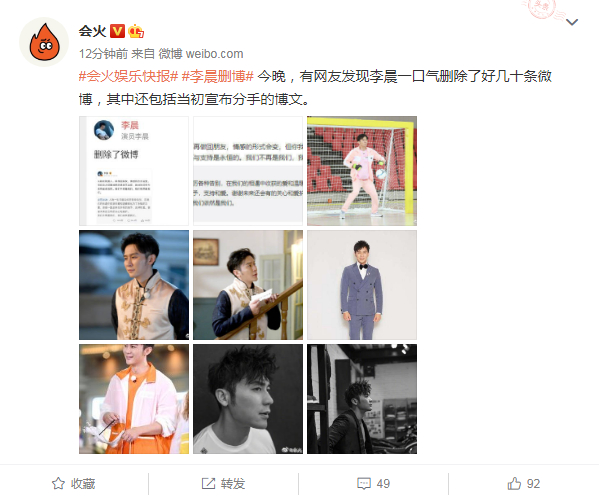Expand the post options chevron menu
Screen dimensions: 599x501
click(572, 22)
